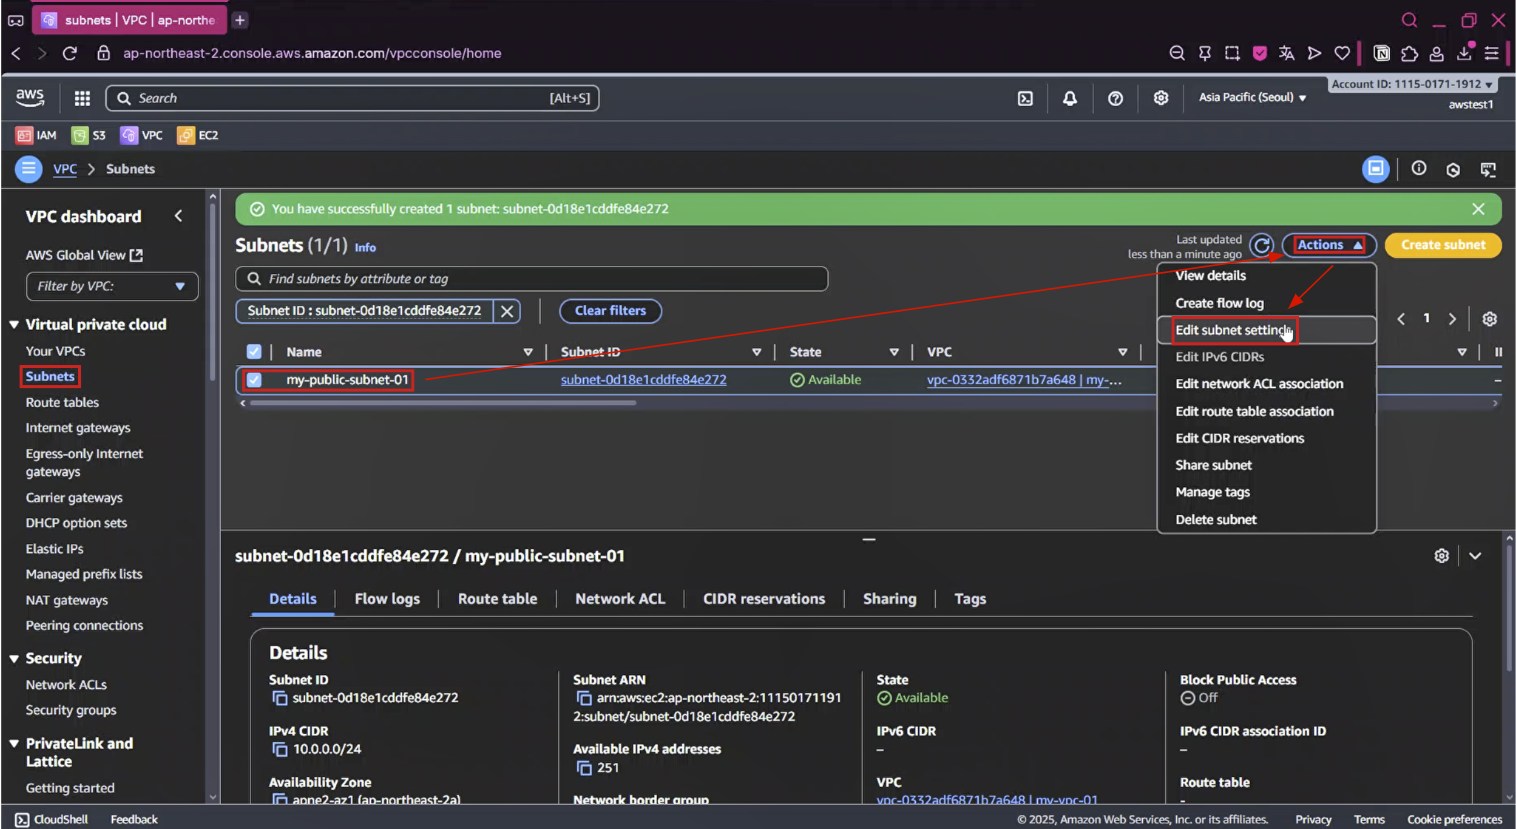Open NAT gateways in sidebar
1516x829 pixels.
(67, 600)
